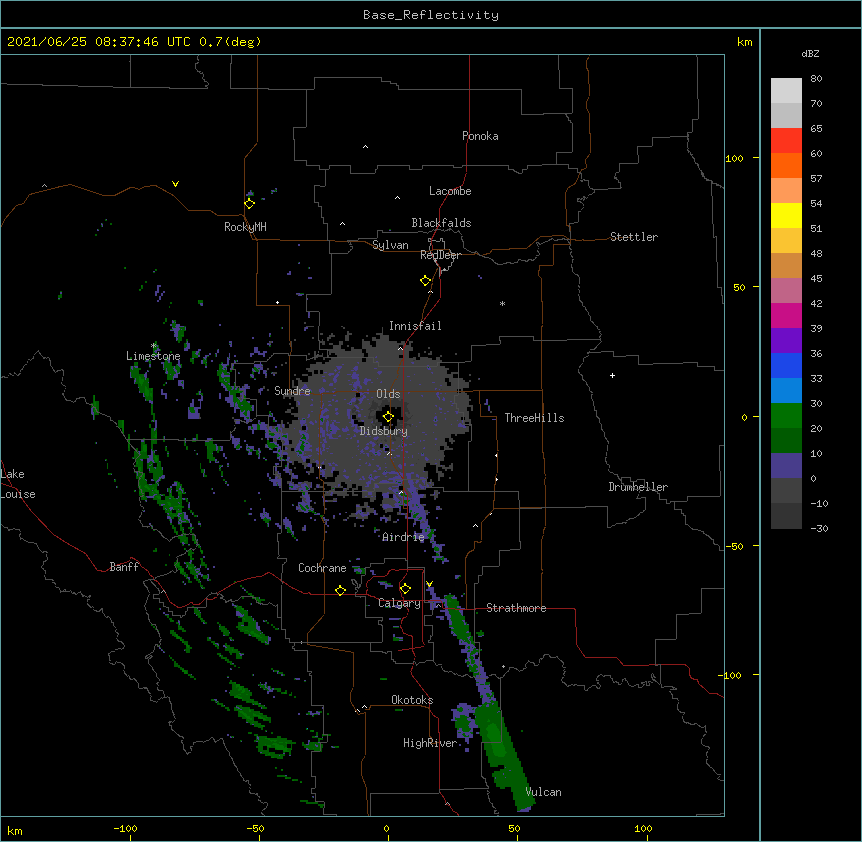Pick the slate purple 0-10 dBZ swatch
Image resolution: width=862 pixels, height=842 pixels.
[x=786, y=466]
